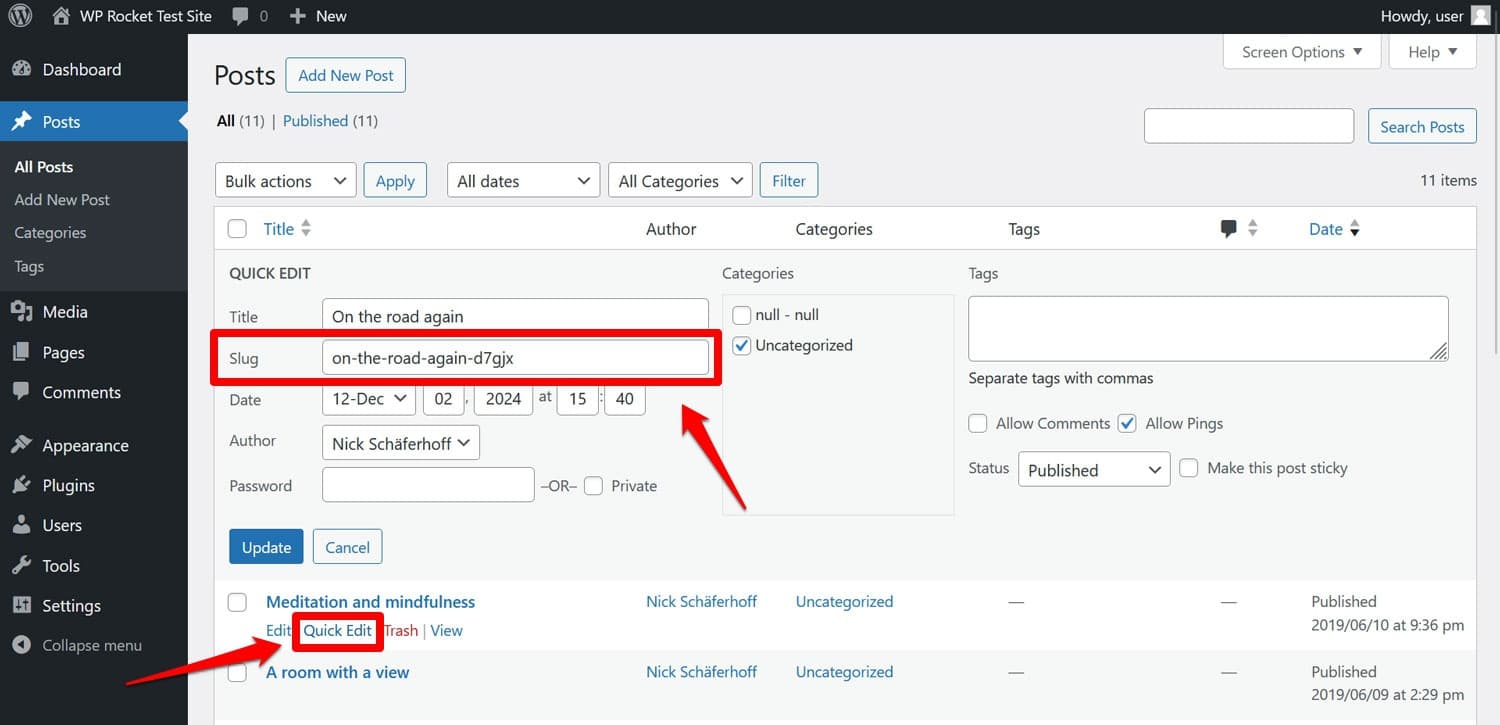Click the Password field
This screenshot has width=1500, height=725.
click(428, 485)
